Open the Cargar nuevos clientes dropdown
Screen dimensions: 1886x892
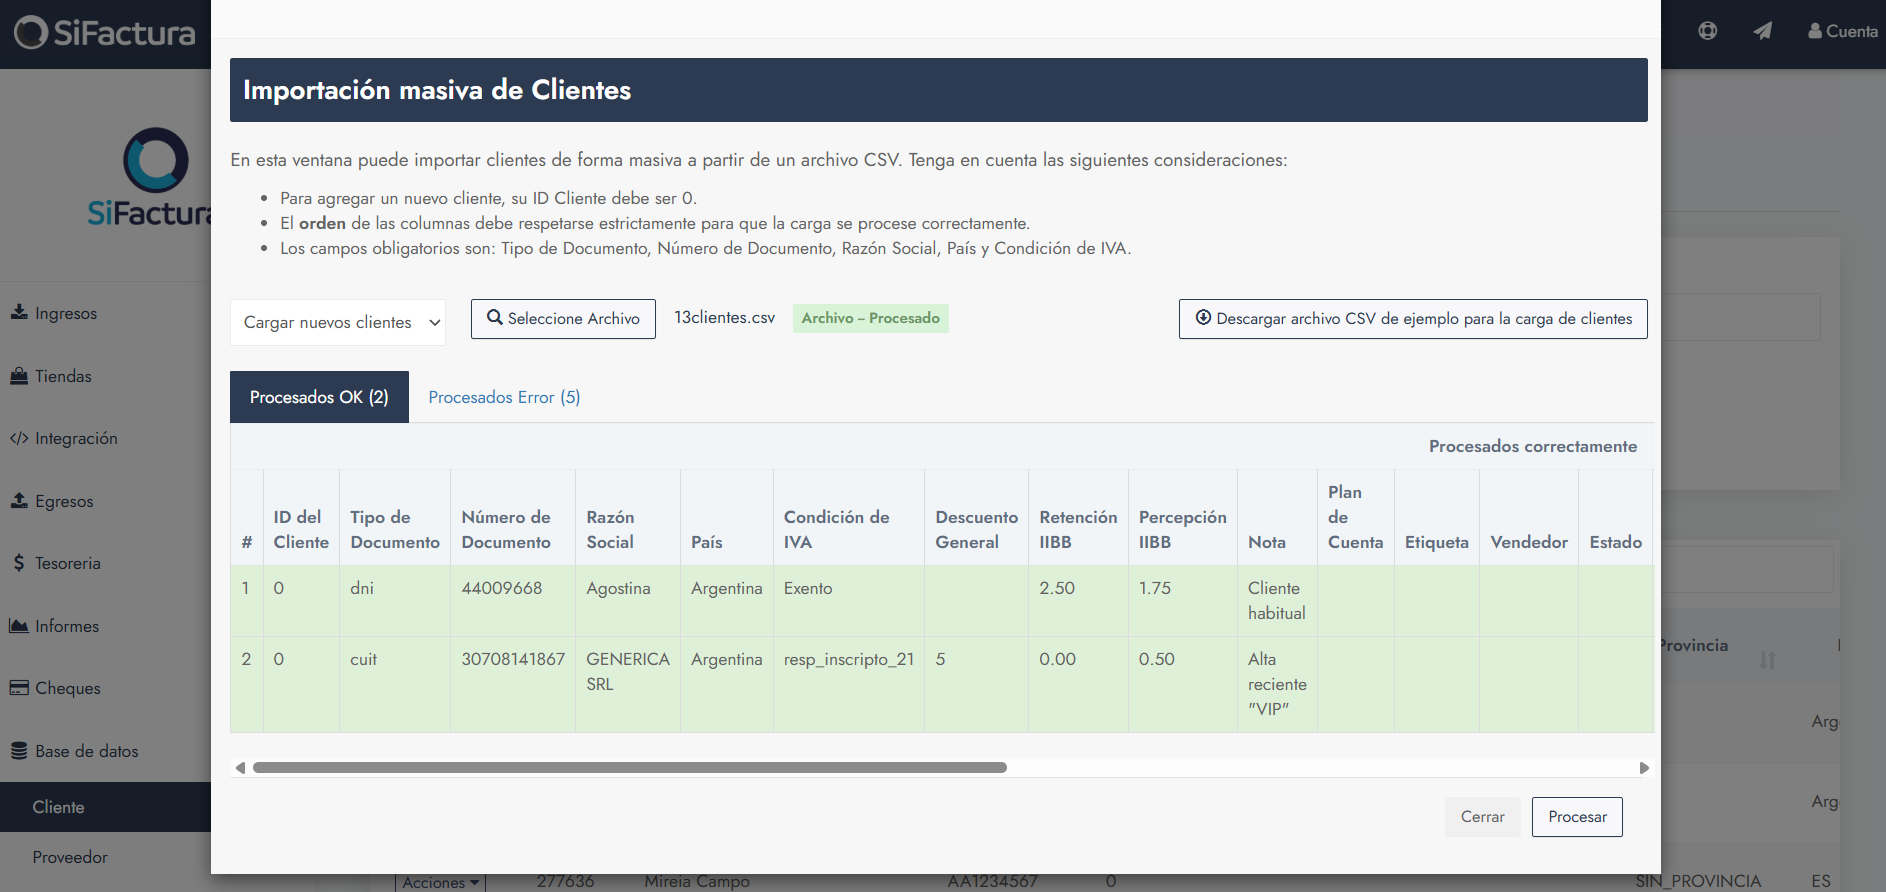(338, 322)
